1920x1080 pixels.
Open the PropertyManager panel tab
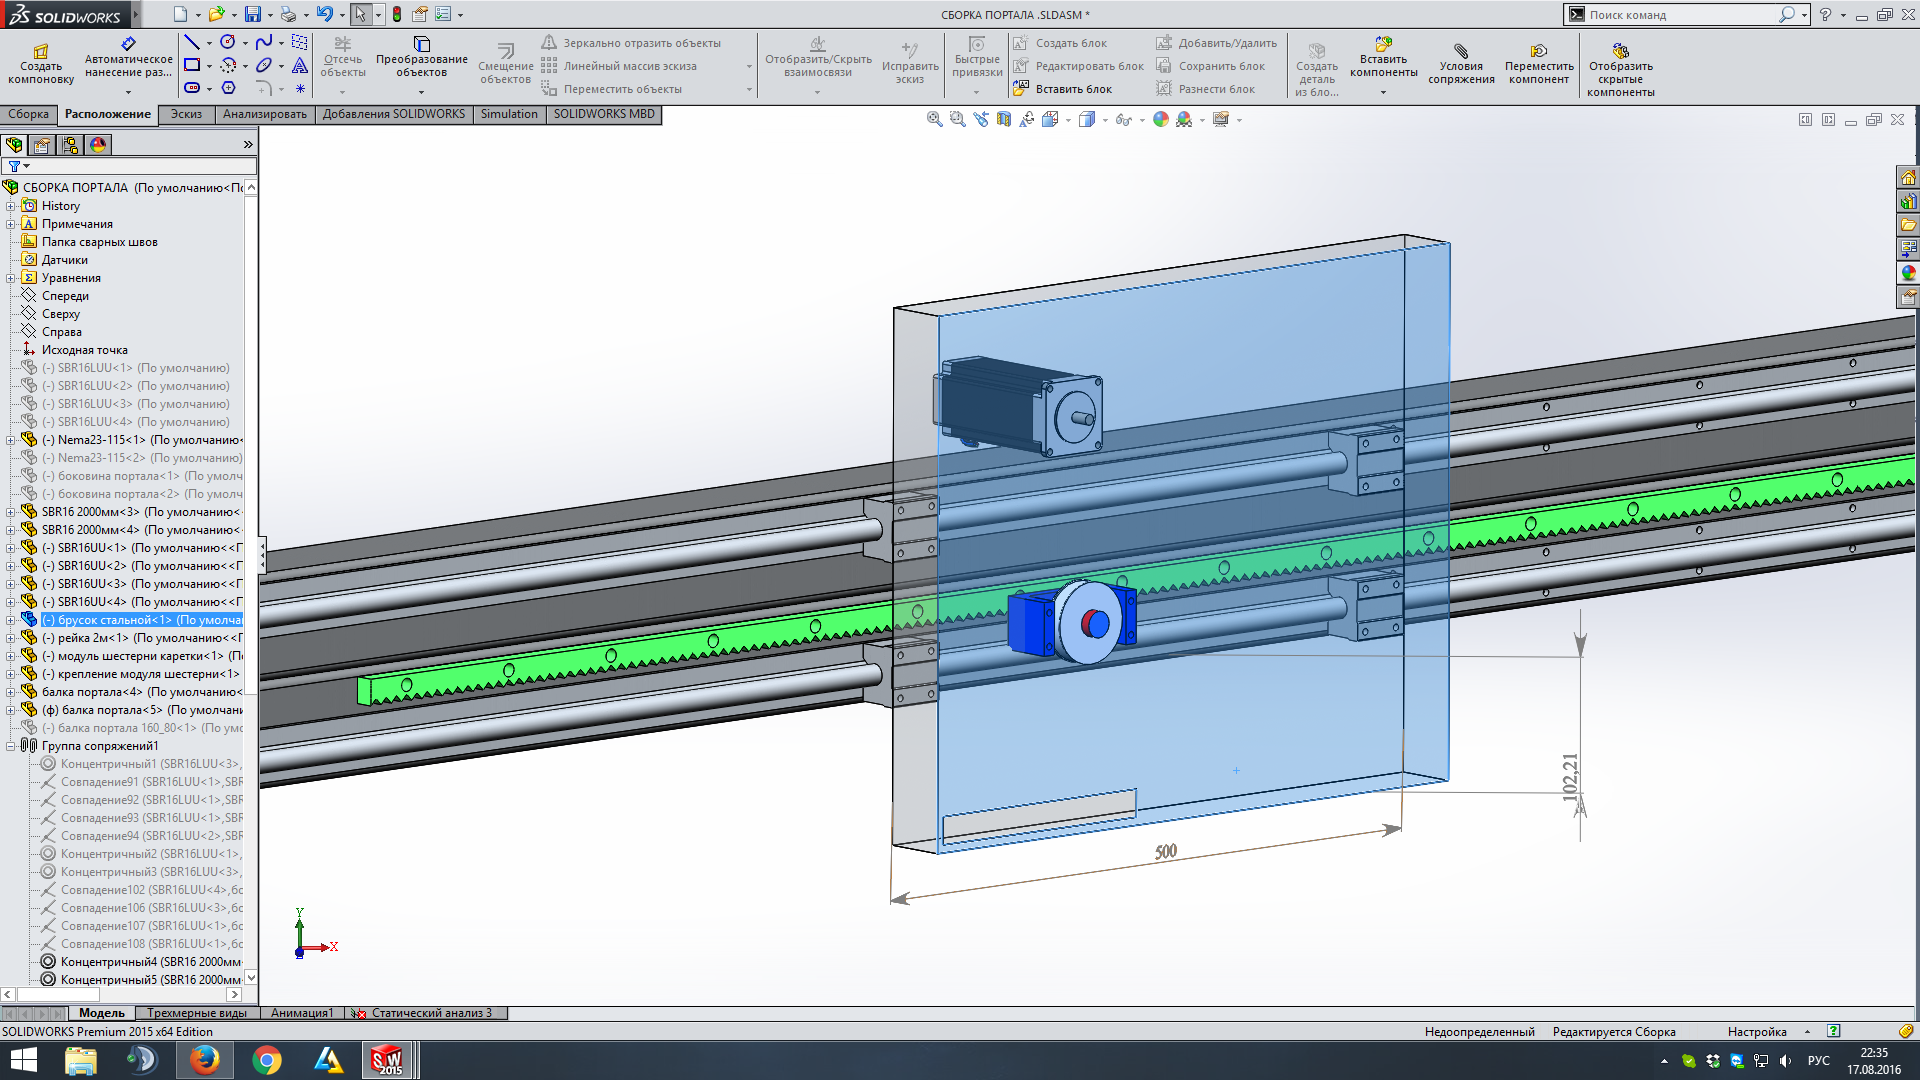click(x=42, y=145)
